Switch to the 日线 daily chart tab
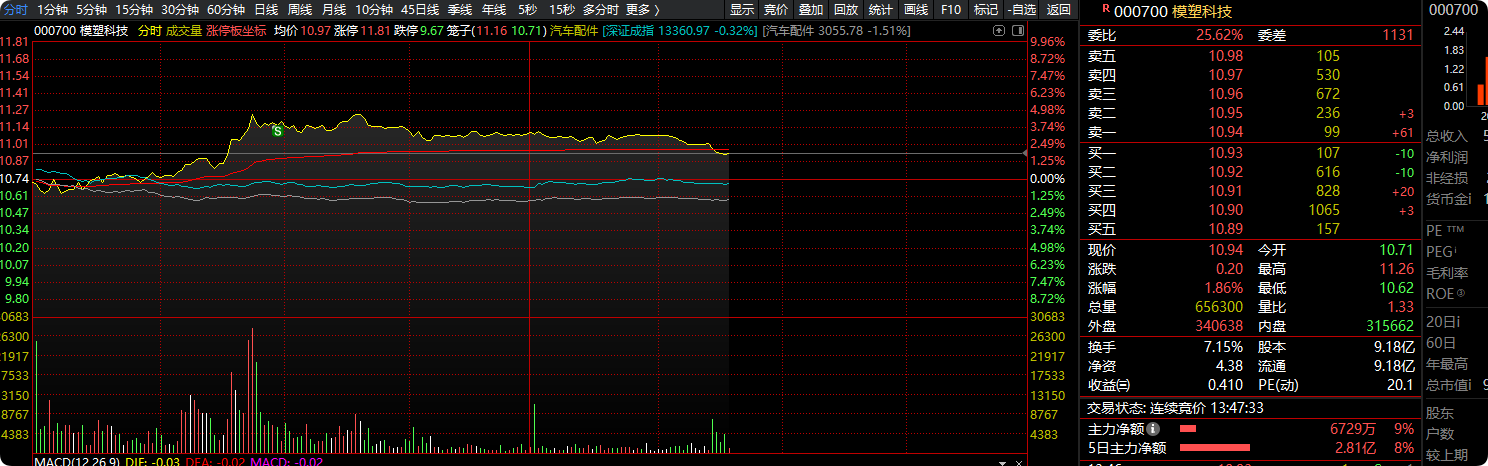This screenshot has width=1488, height=466. point(266,9)
